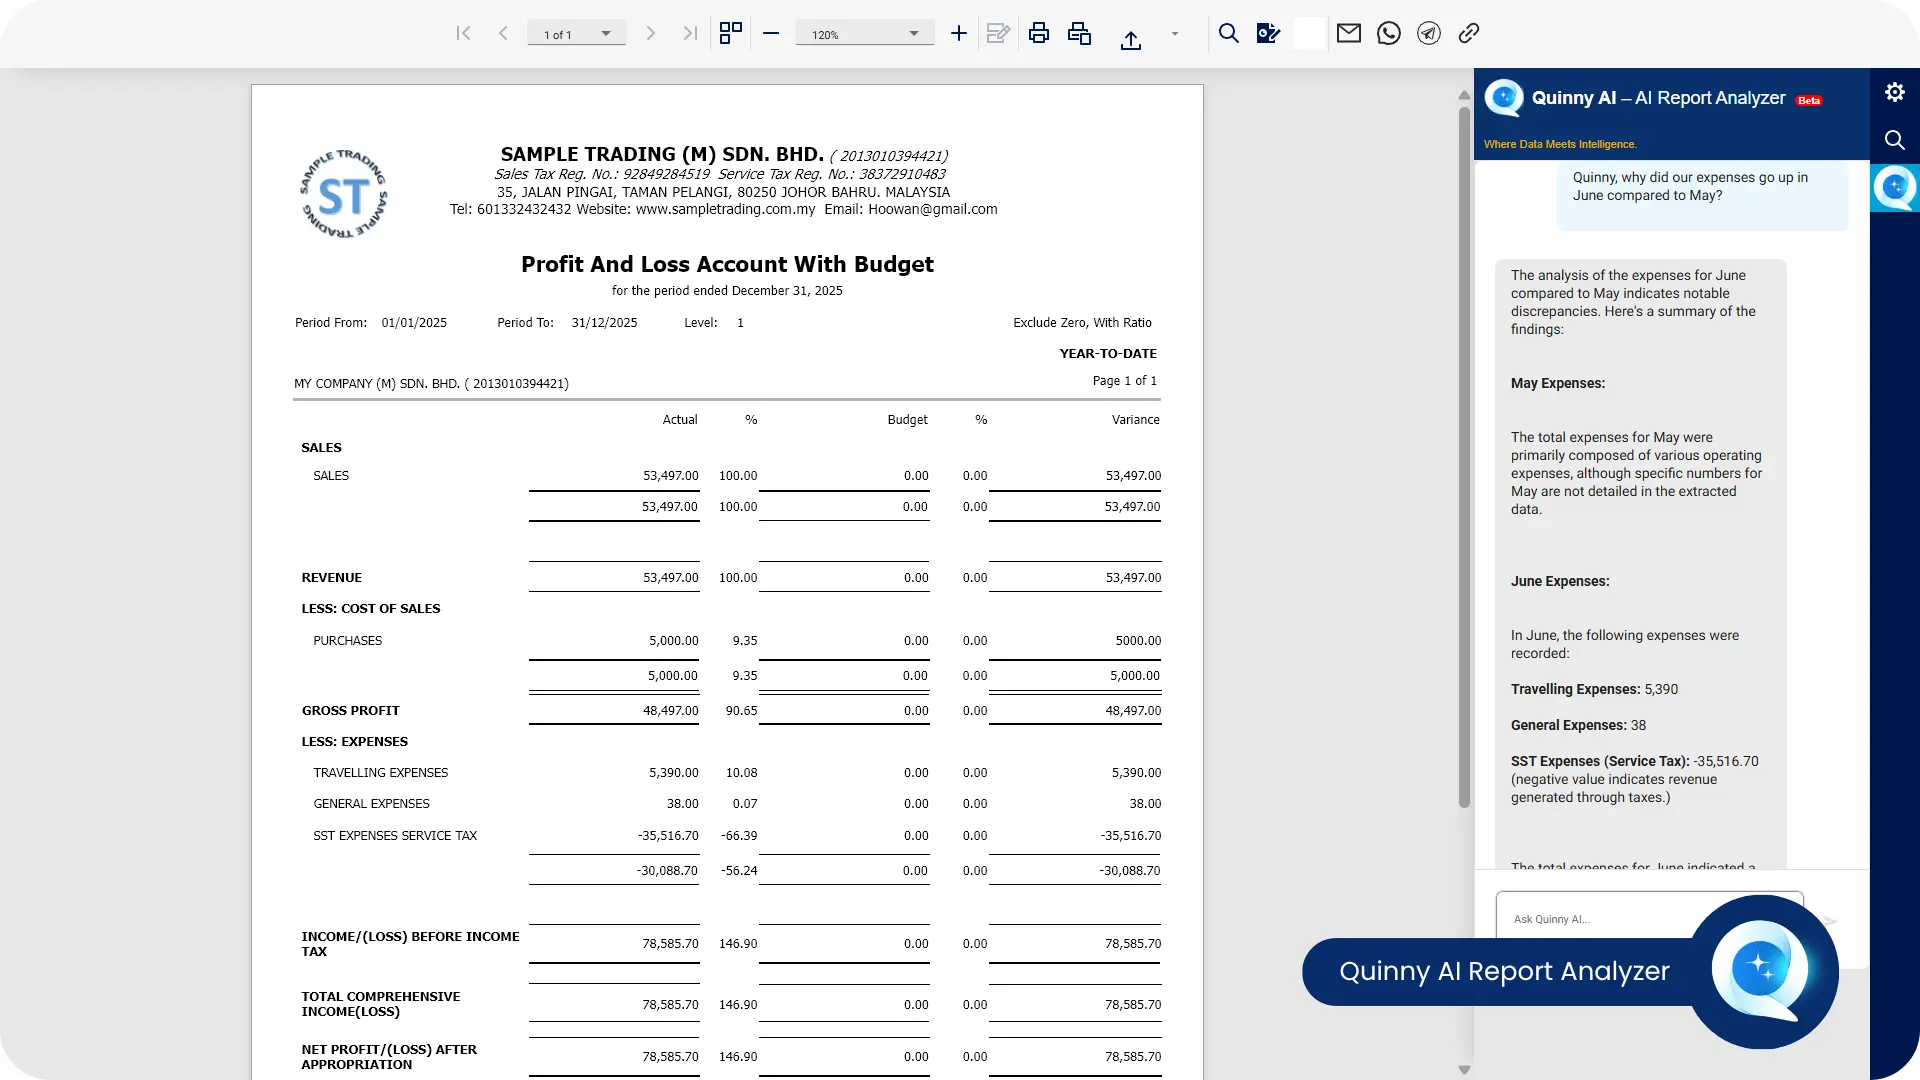
Task: Share report via Telegram icon
Action: [x=1429, y=33]
